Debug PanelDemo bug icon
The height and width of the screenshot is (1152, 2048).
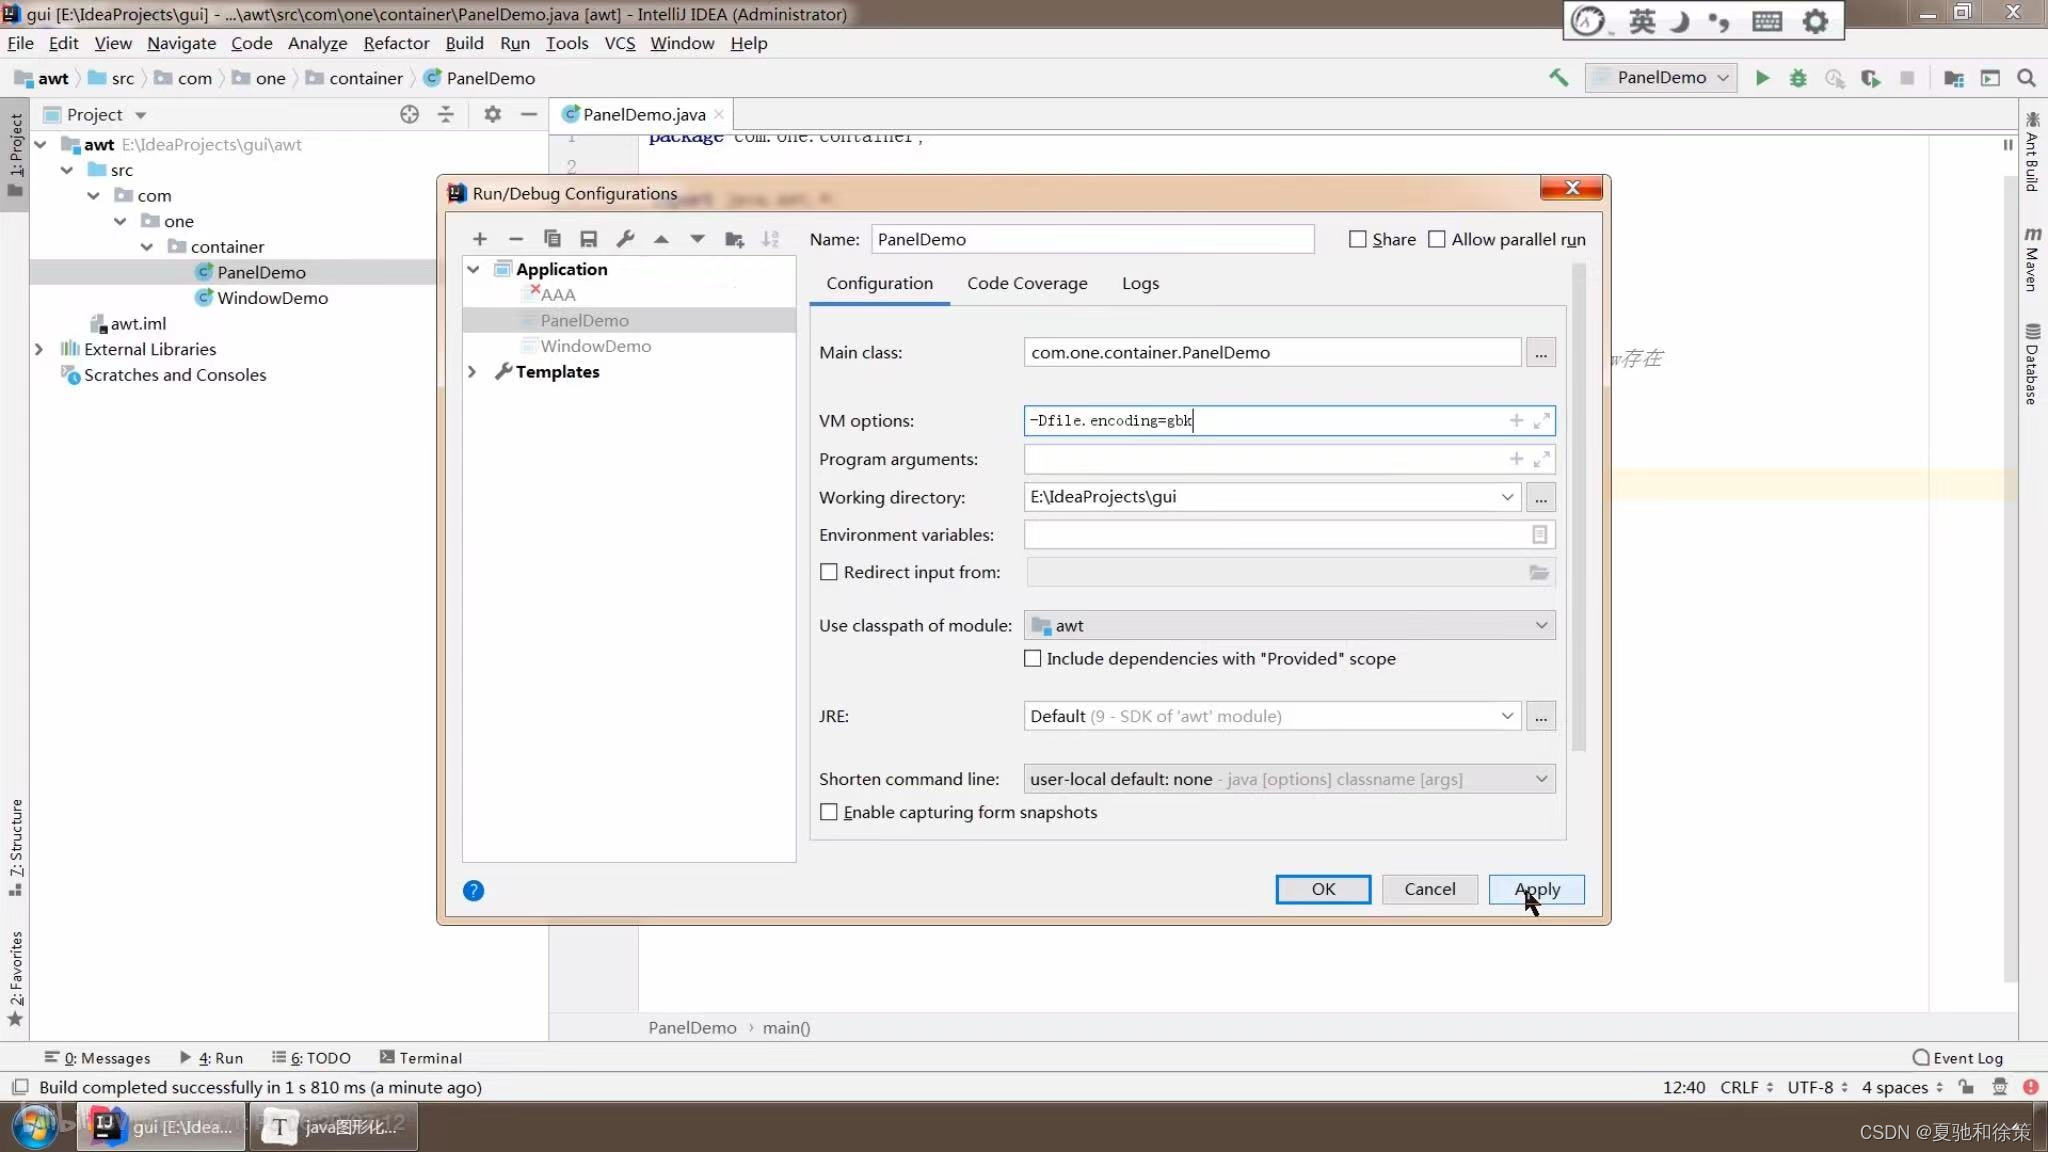click(x=1798, y=78)
